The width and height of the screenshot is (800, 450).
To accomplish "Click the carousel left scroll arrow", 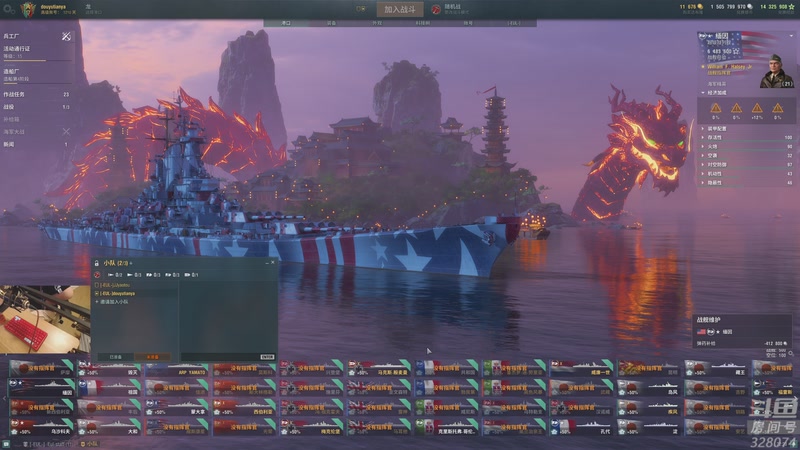I will (4, 398).
